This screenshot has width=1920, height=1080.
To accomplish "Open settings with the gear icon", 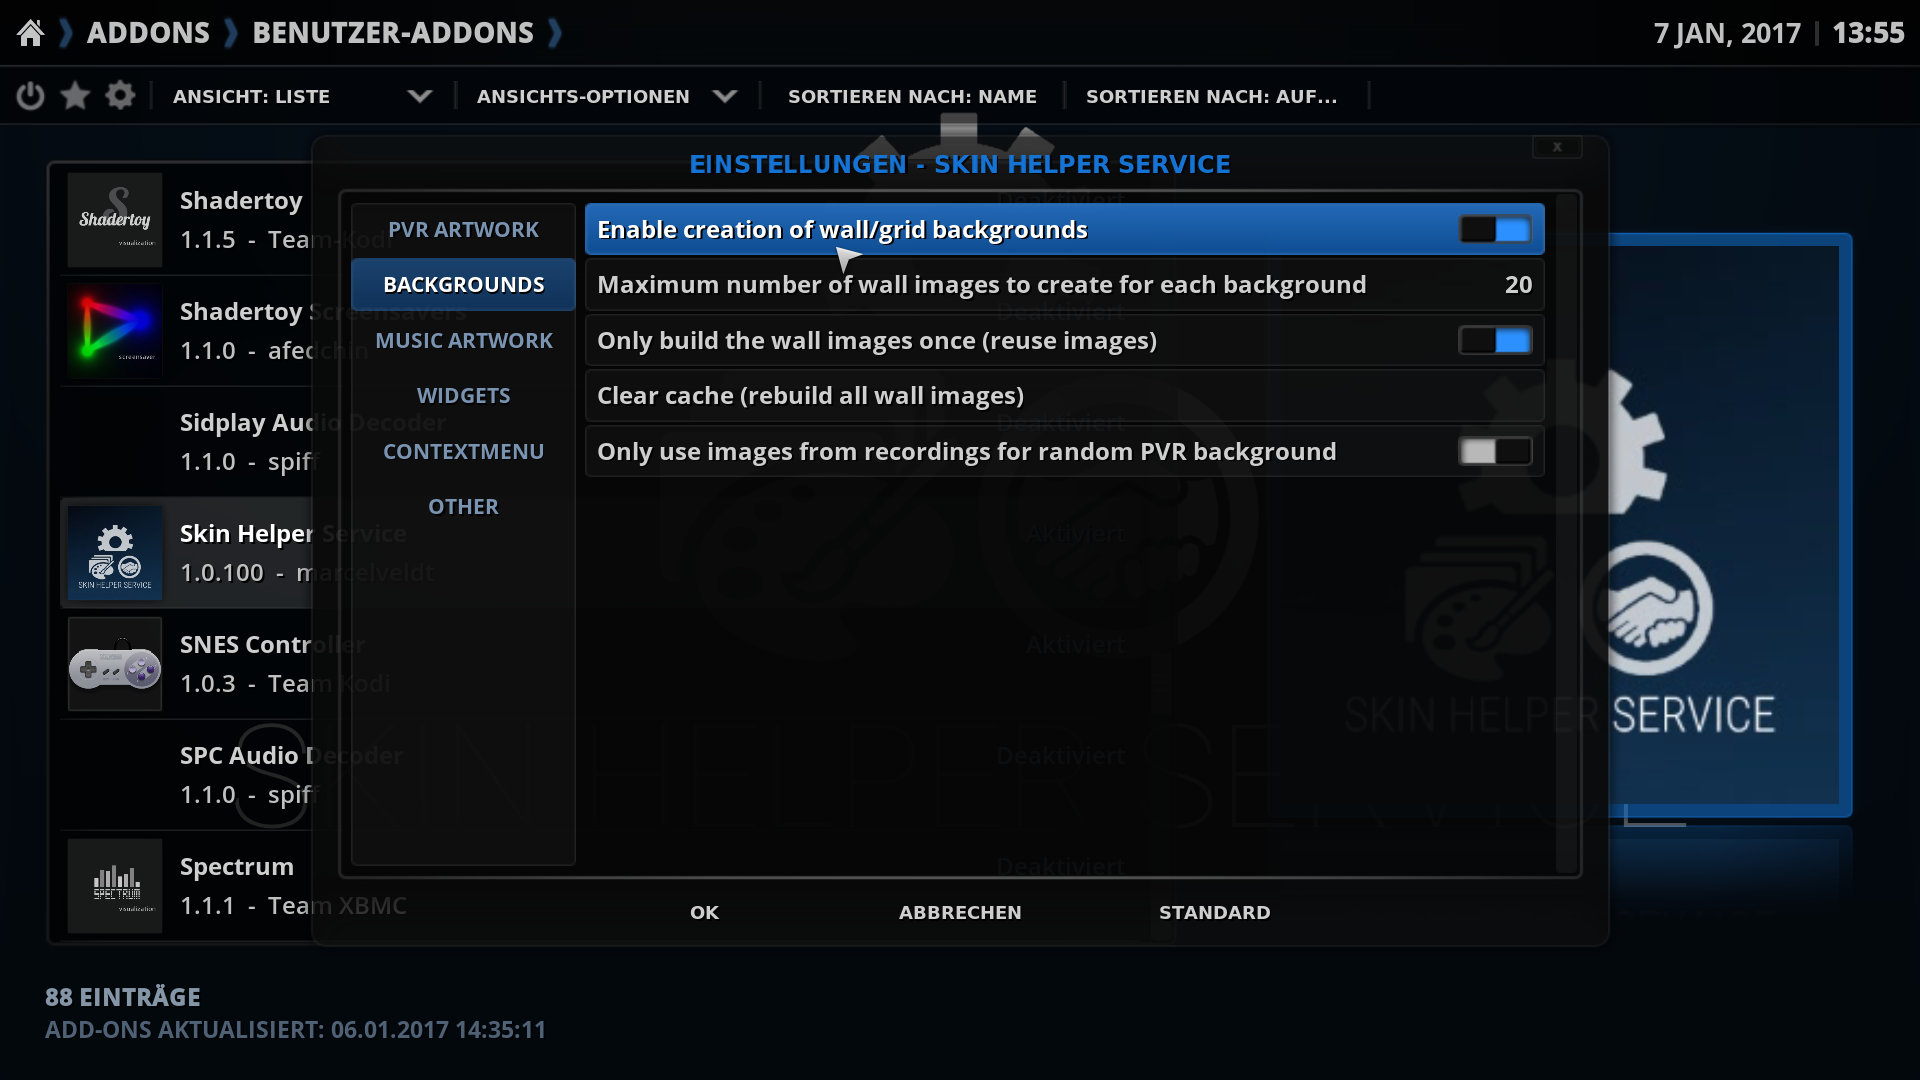I will (120, 96).
